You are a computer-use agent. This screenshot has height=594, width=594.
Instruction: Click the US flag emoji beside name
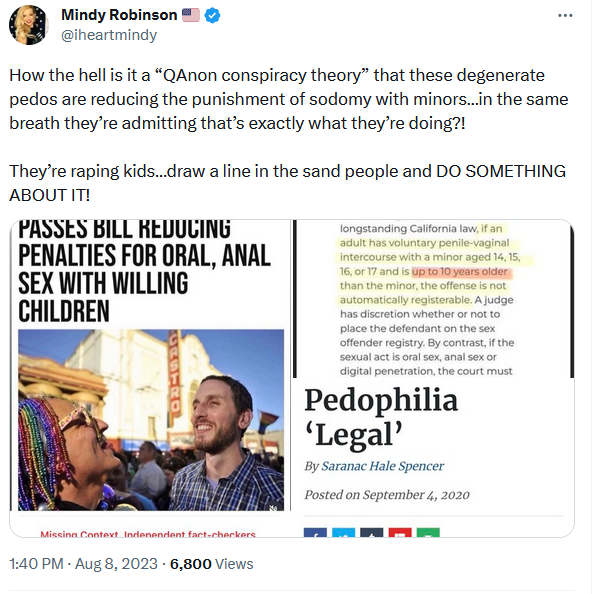[191, 15]
